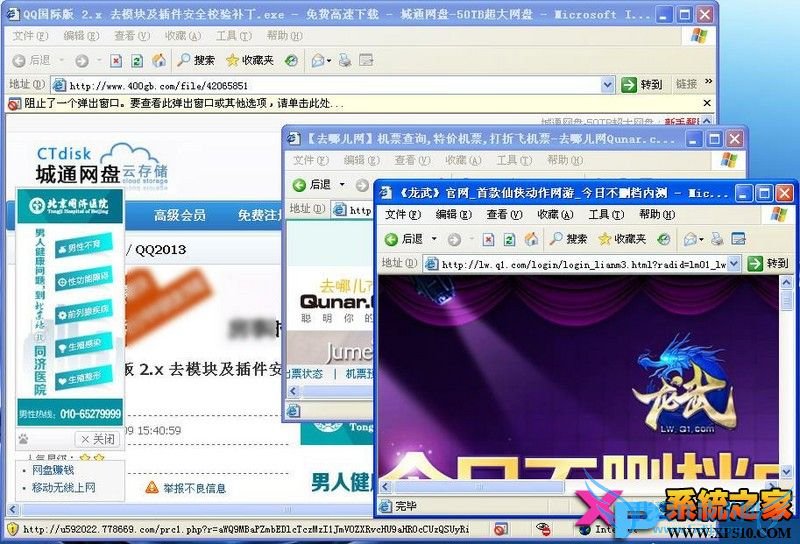Viewport: 800px width, 544px height.
Task: Click Edit page icon in 400gb window toolbar
Action: (366, 60)
